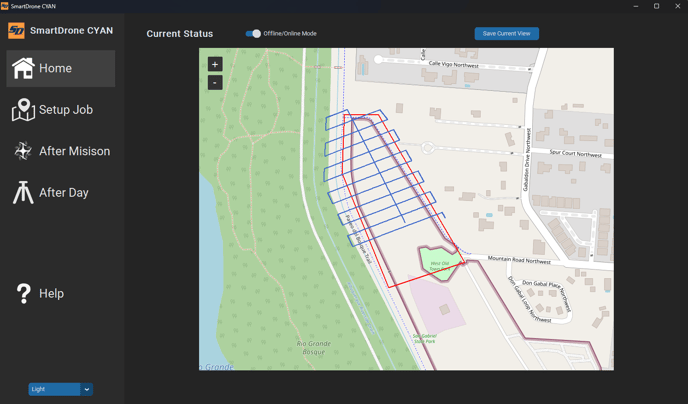Click the Calle Vigo Northwest label on map
The width and height of the screenshot is (688, 404).
click(x=454, y=64)
